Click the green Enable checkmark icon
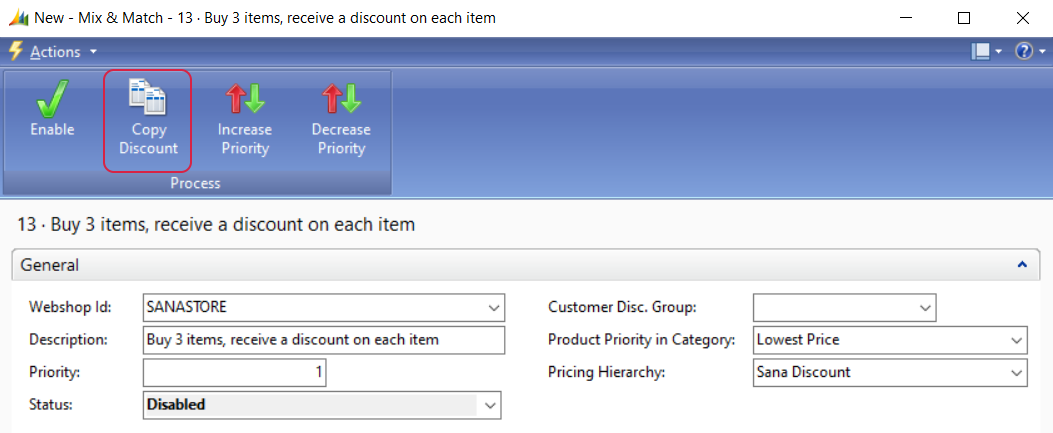 point(52,97)
